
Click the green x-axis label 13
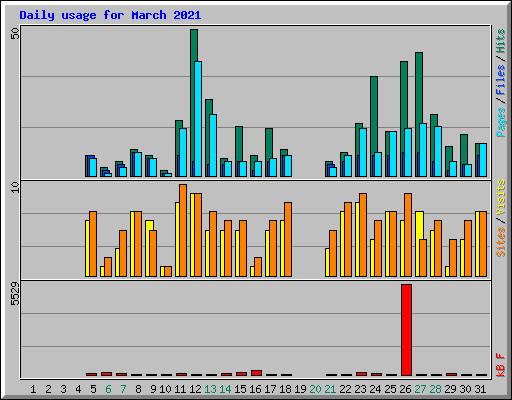(210, 389)
